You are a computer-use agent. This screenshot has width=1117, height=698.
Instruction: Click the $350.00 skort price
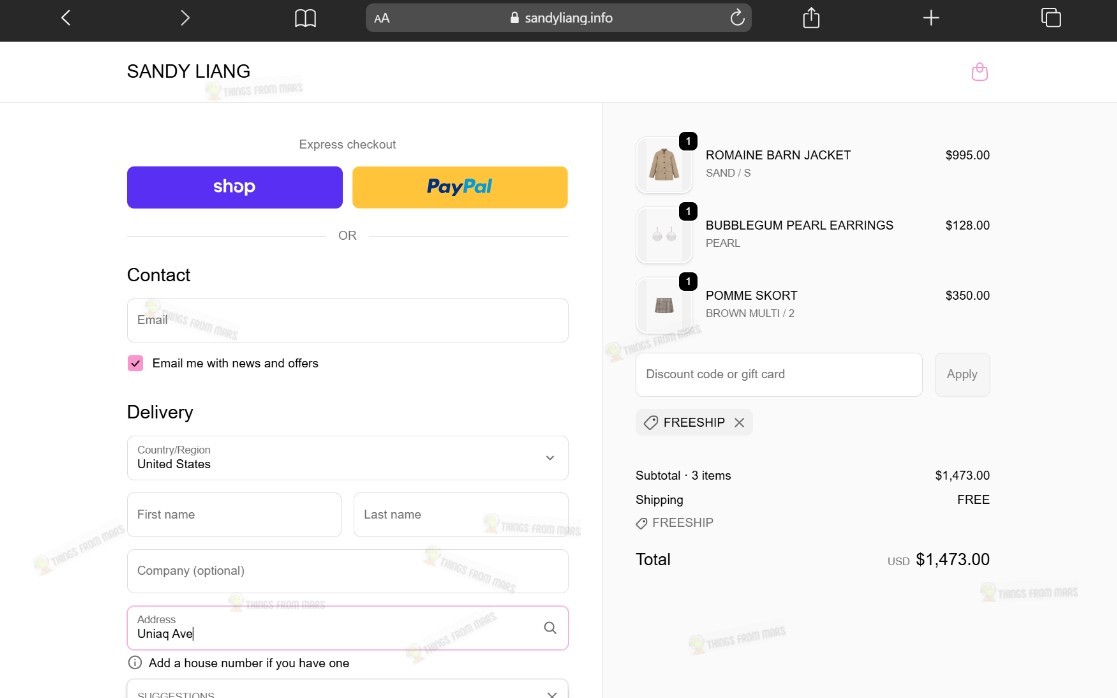(x=967, y=296)
